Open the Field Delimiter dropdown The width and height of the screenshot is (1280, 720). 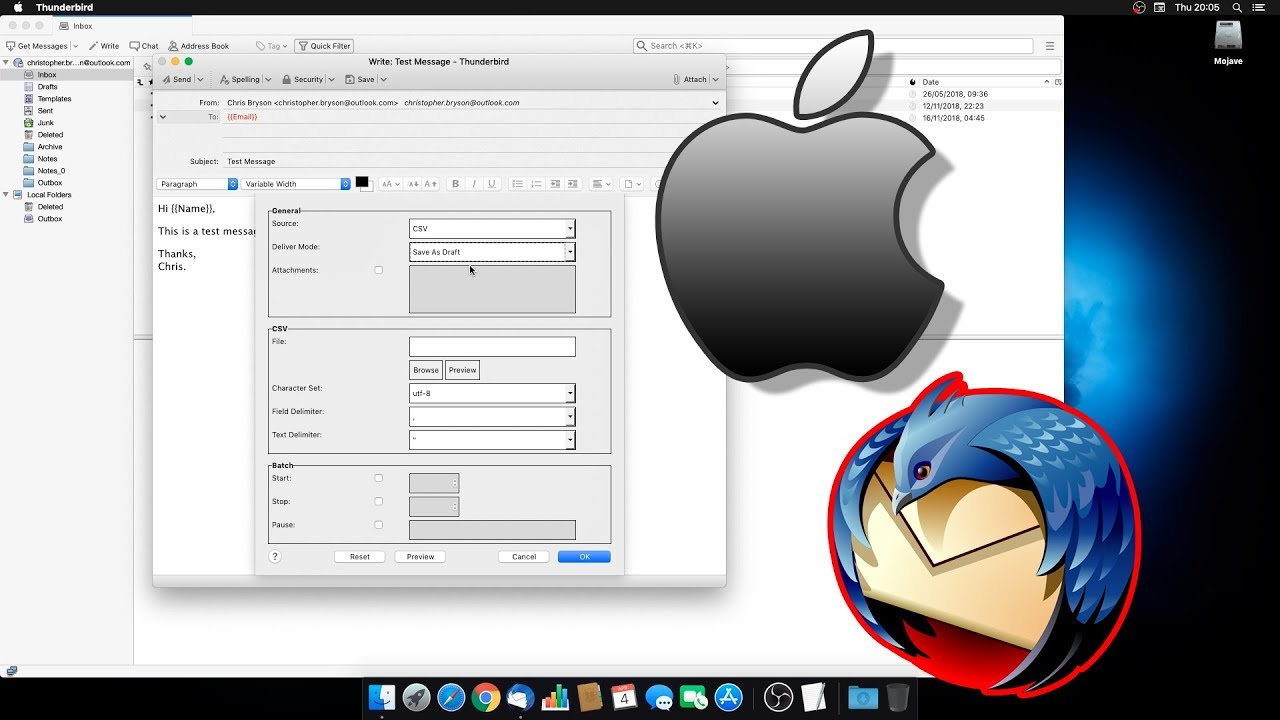pos(492,416)
